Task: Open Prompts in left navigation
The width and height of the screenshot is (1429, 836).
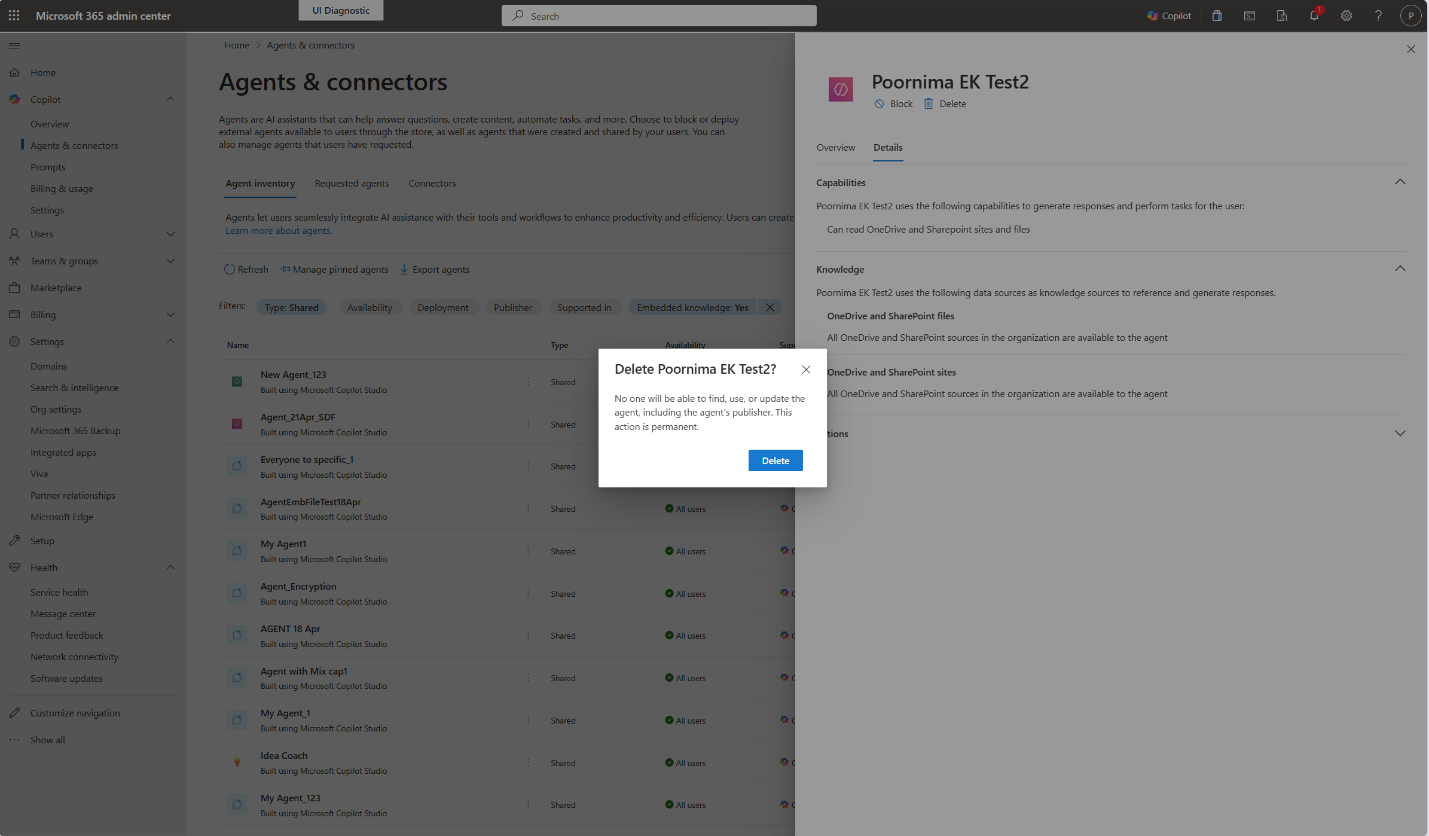Action: (x=48, y=167)
